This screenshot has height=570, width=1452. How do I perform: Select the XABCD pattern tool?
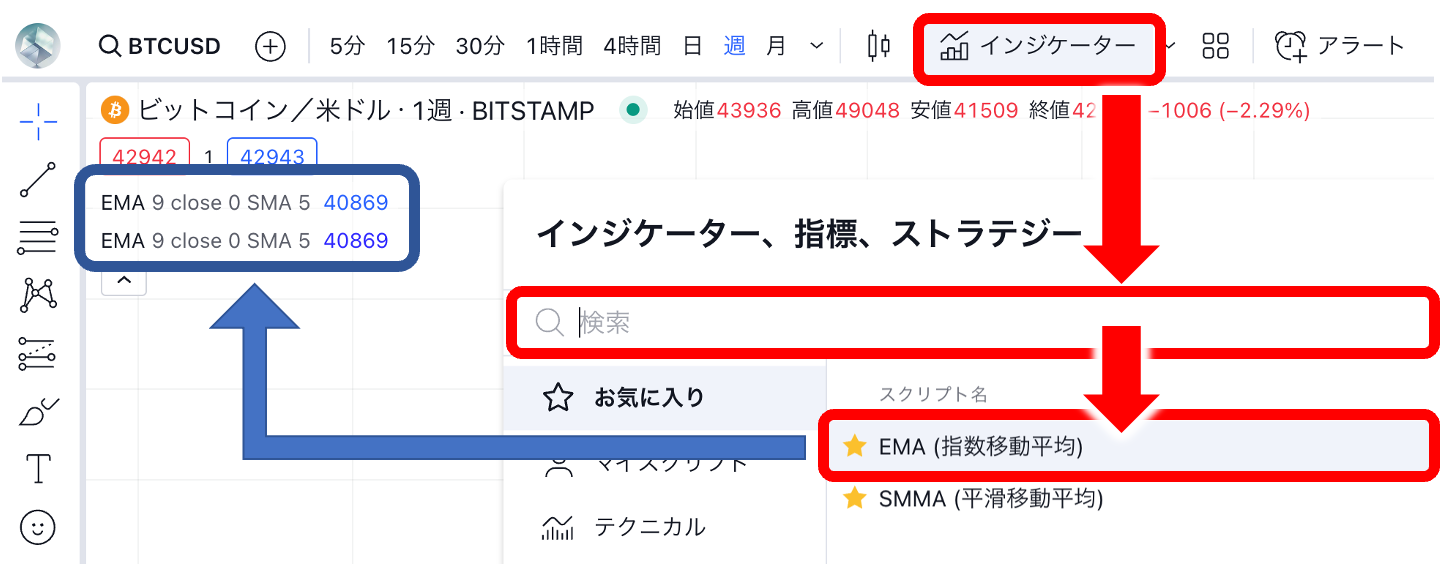click(38, 294)
